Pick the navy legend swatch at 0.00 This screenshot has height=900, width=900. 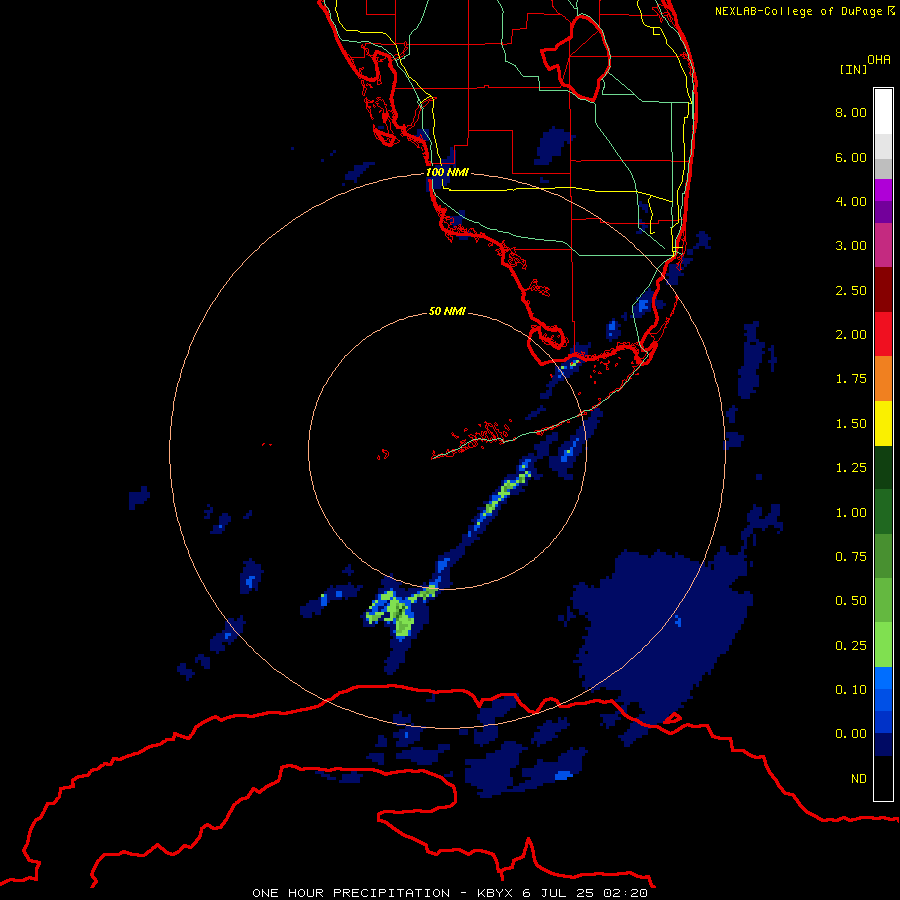(883, 745)
